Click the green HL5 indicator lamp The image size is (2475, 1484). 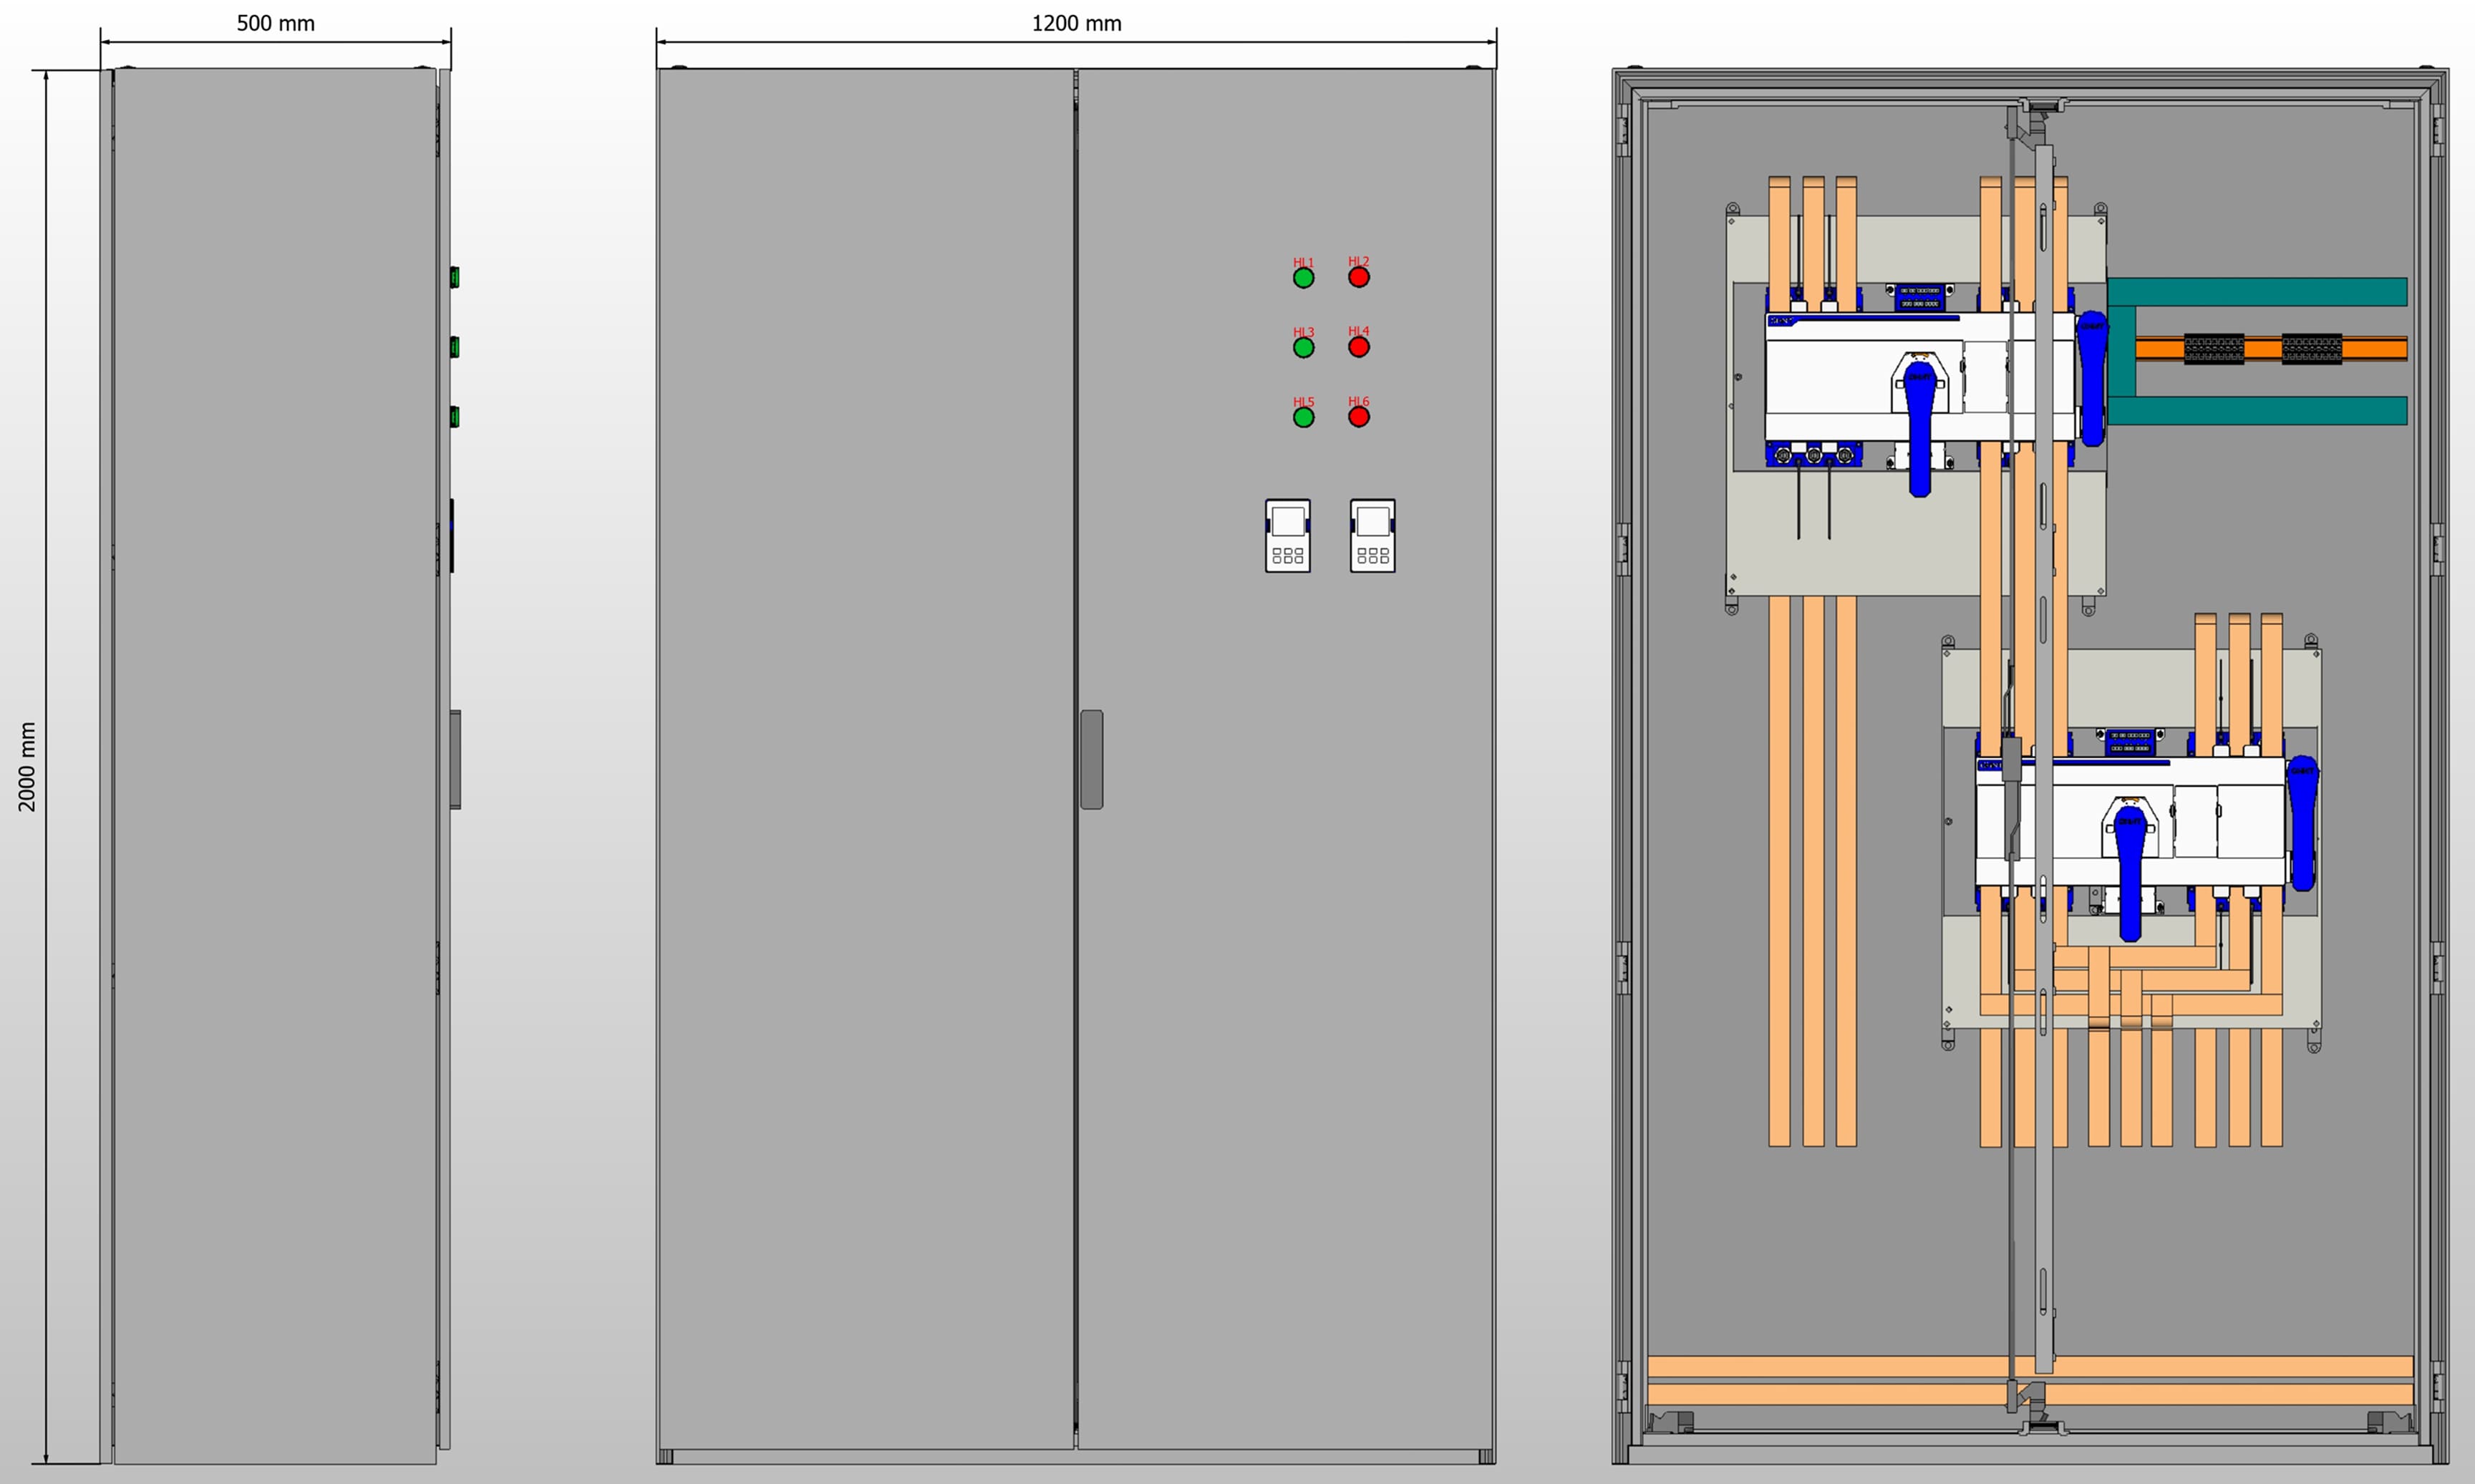click(1303, 417)
